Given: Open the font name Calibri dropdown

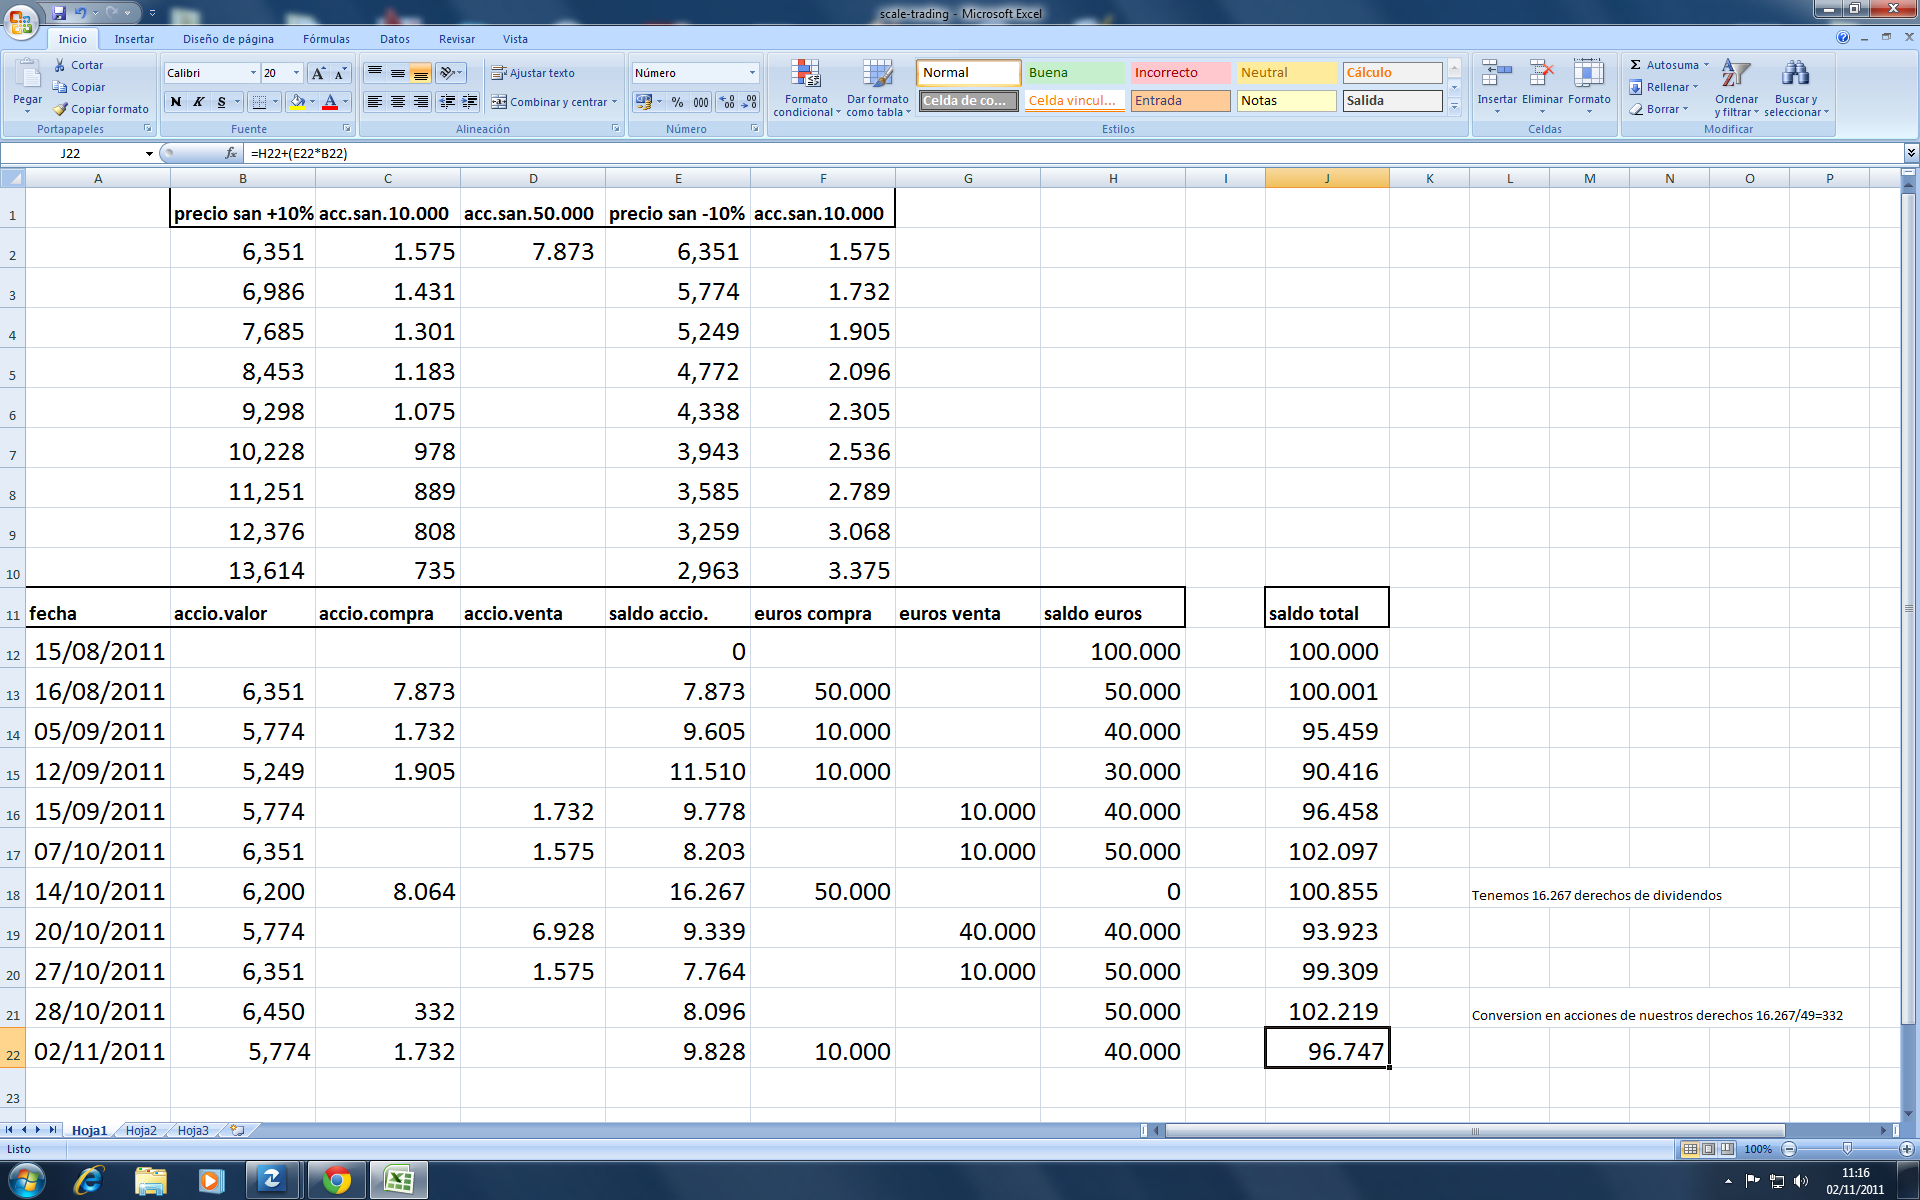Looking at the screenshot, I should tap(253, 73).
